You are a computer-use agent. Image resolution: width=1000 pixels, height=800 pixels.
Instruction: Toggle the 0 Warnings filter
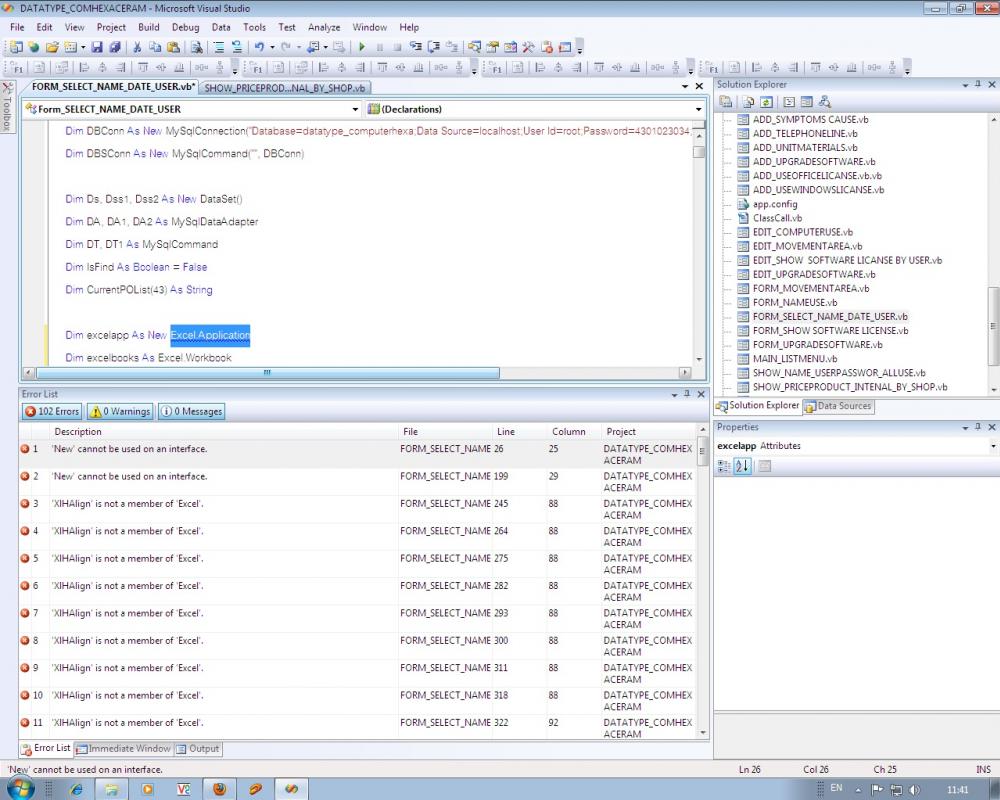120,411
